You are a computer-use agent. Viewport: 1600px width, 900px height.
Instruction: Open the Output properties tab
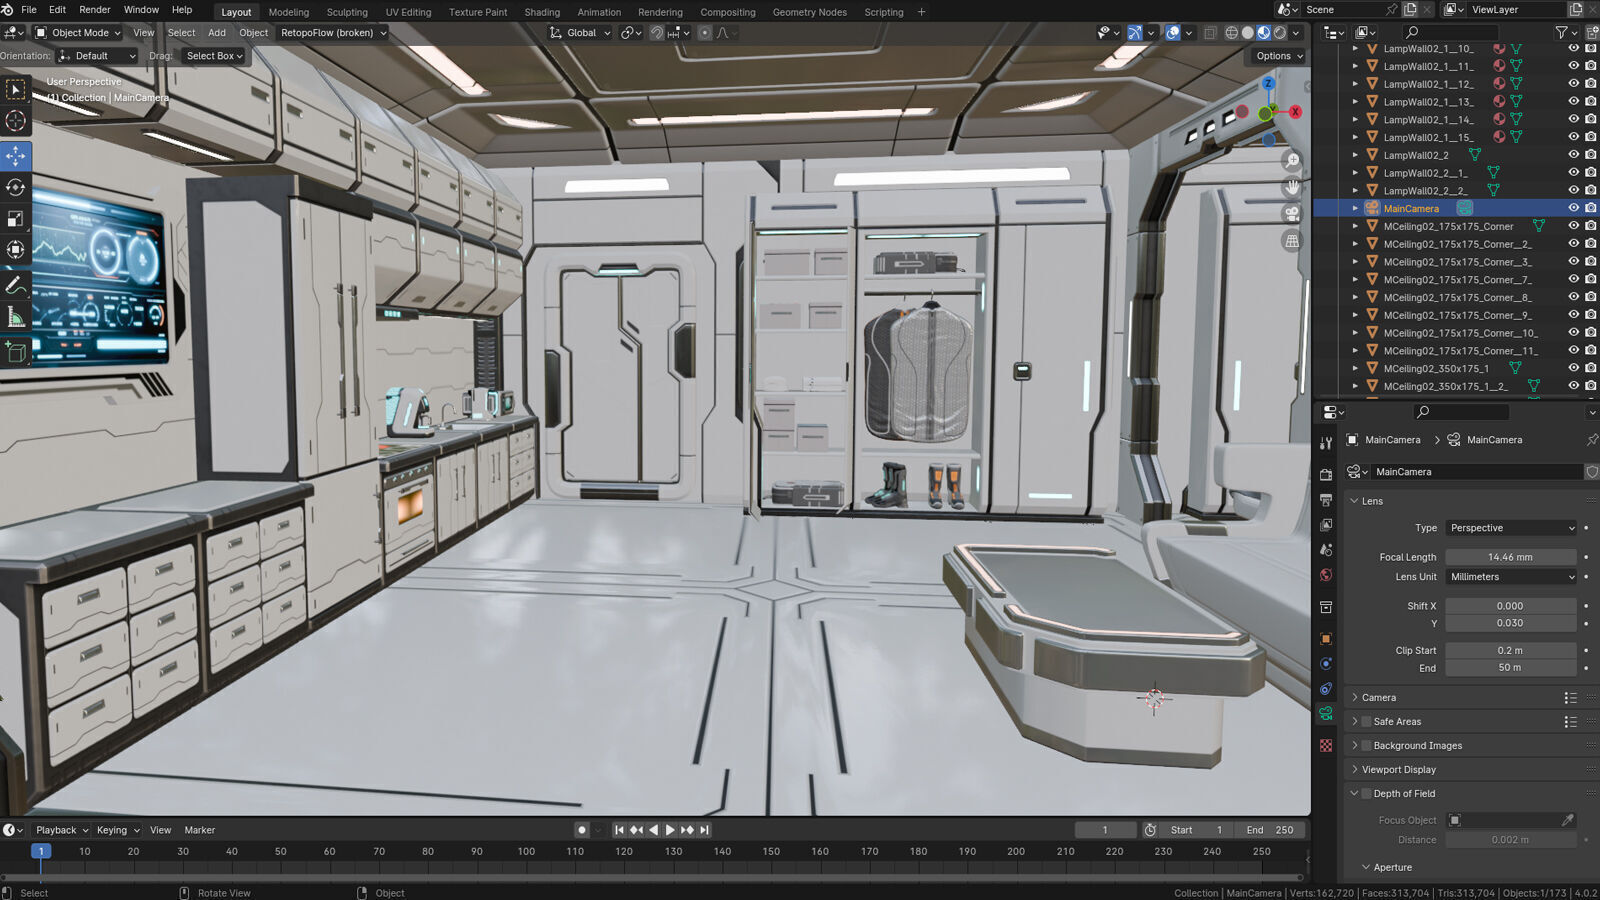[1326, 500]
